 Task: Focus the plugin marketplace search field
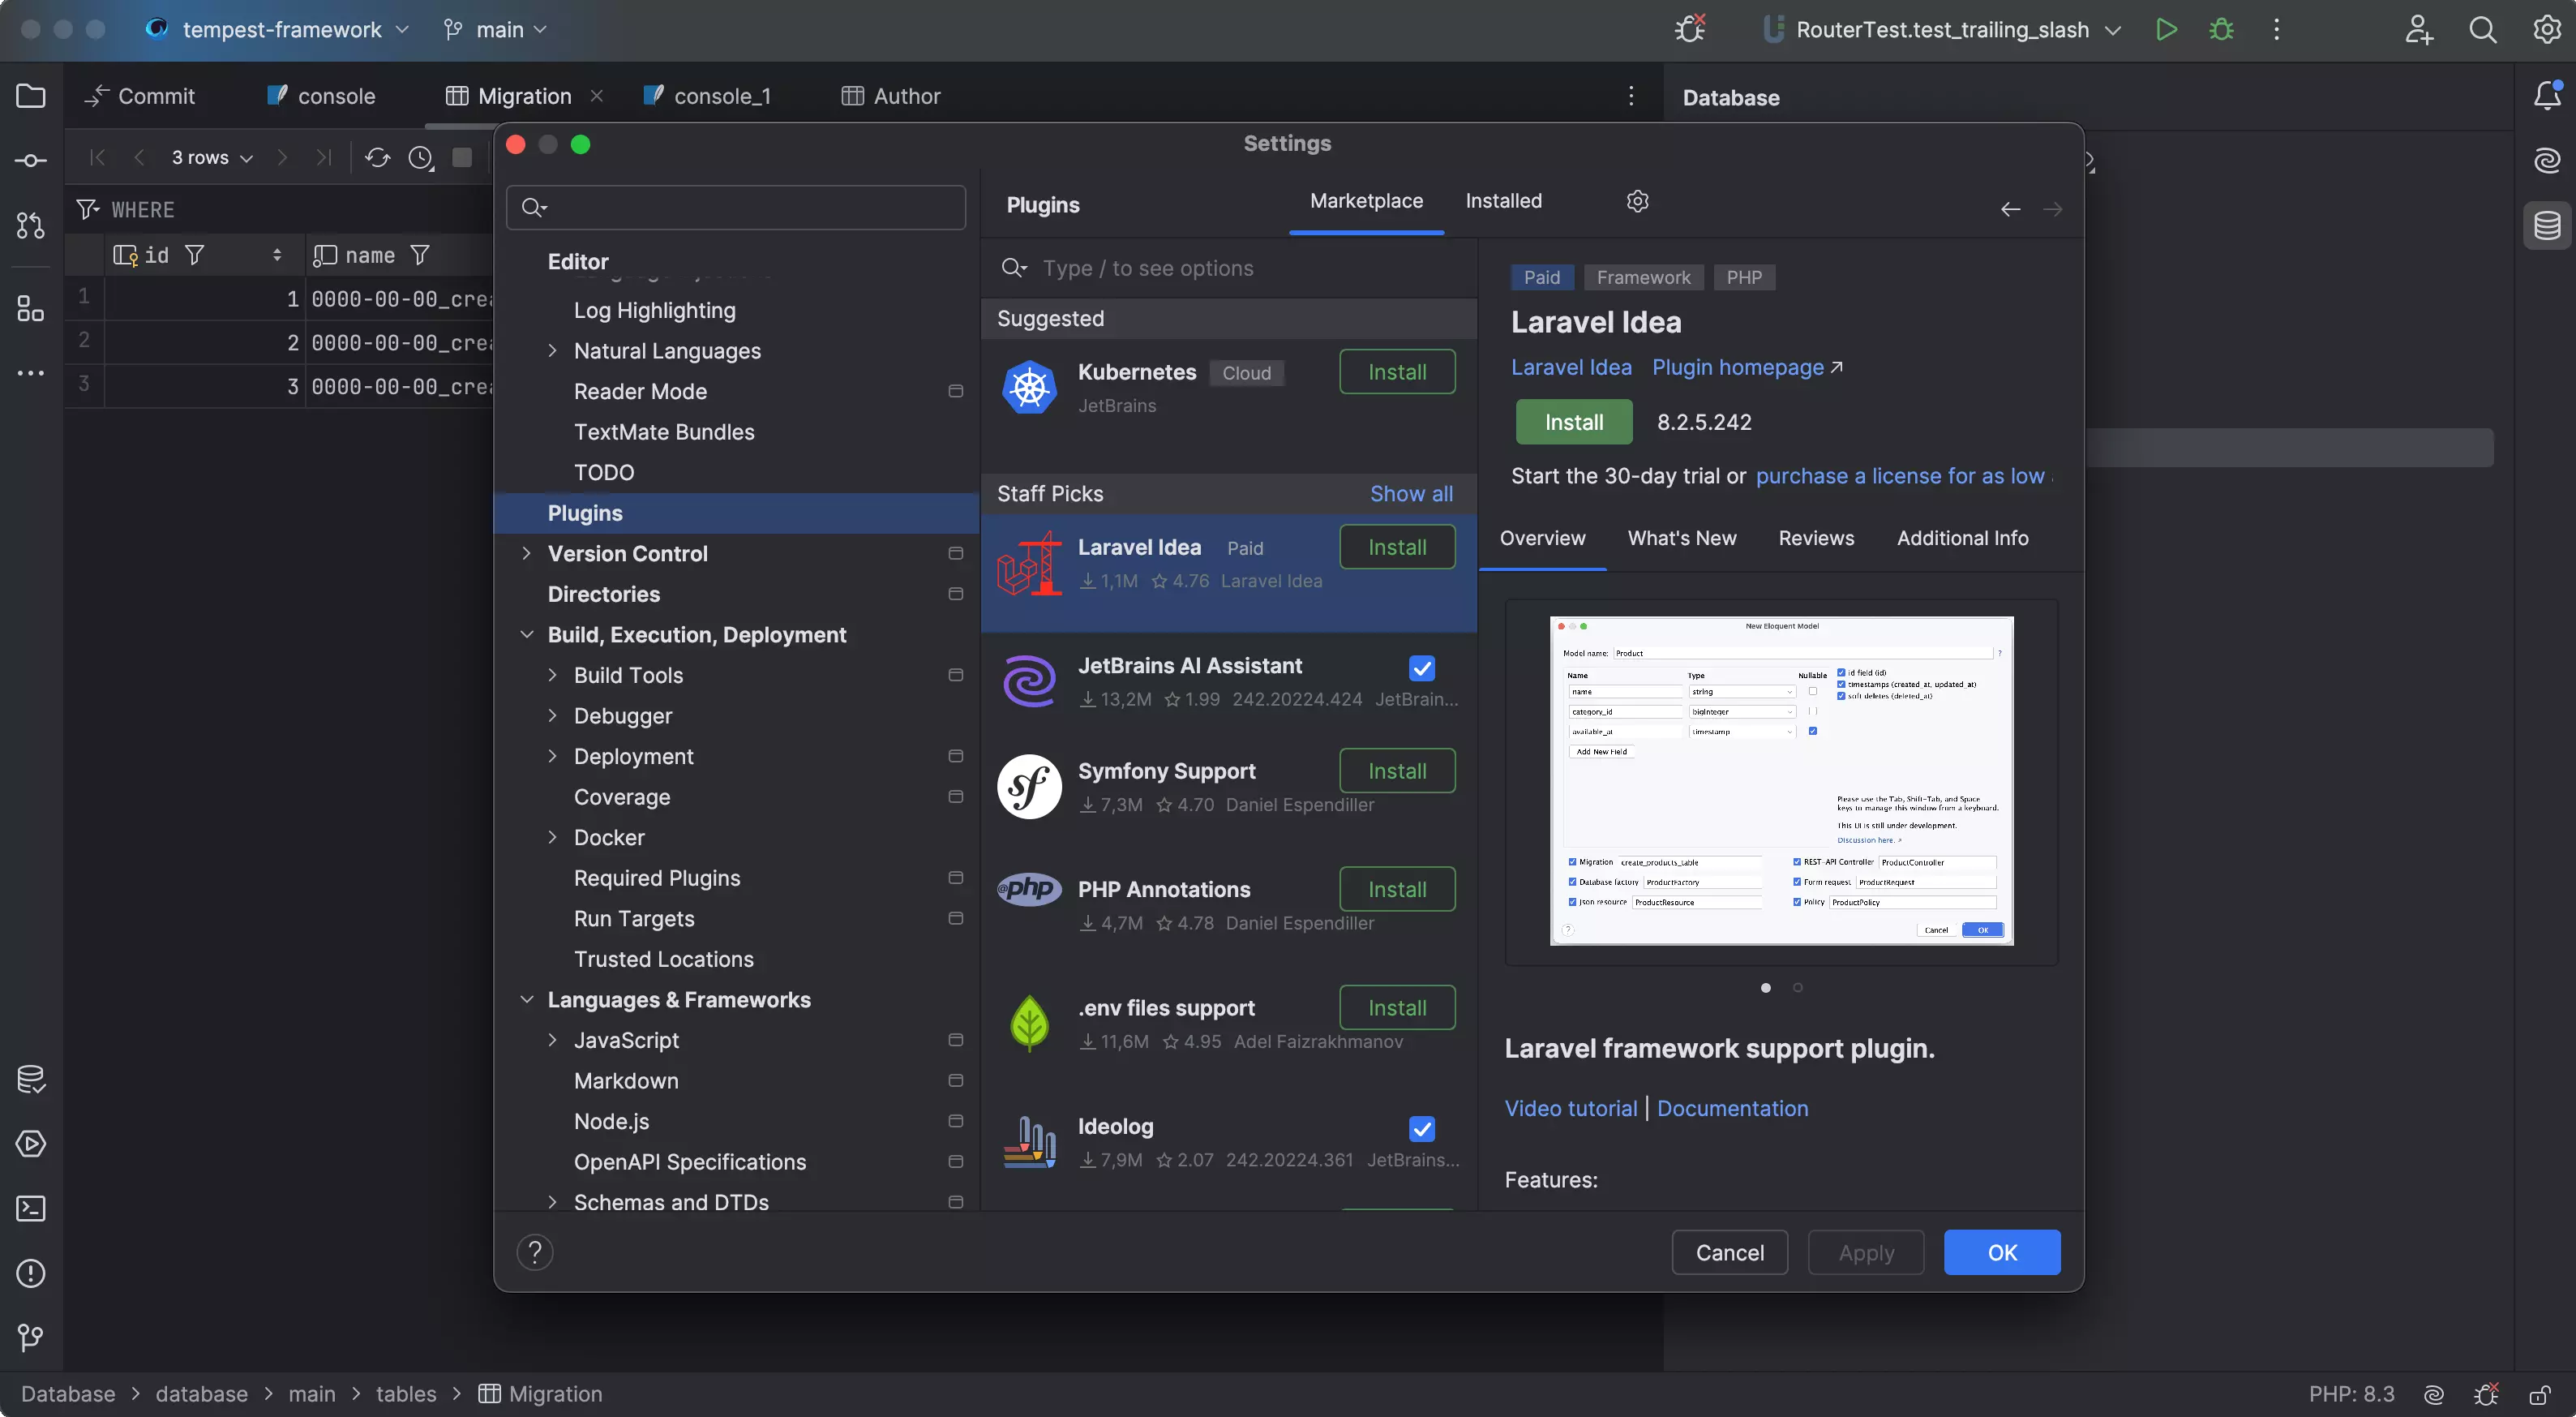(x=1229, y=268)
